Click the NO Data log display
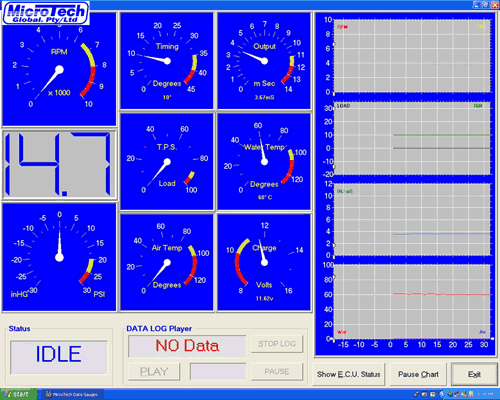This screenshot has height=400, width=500. 187,346
